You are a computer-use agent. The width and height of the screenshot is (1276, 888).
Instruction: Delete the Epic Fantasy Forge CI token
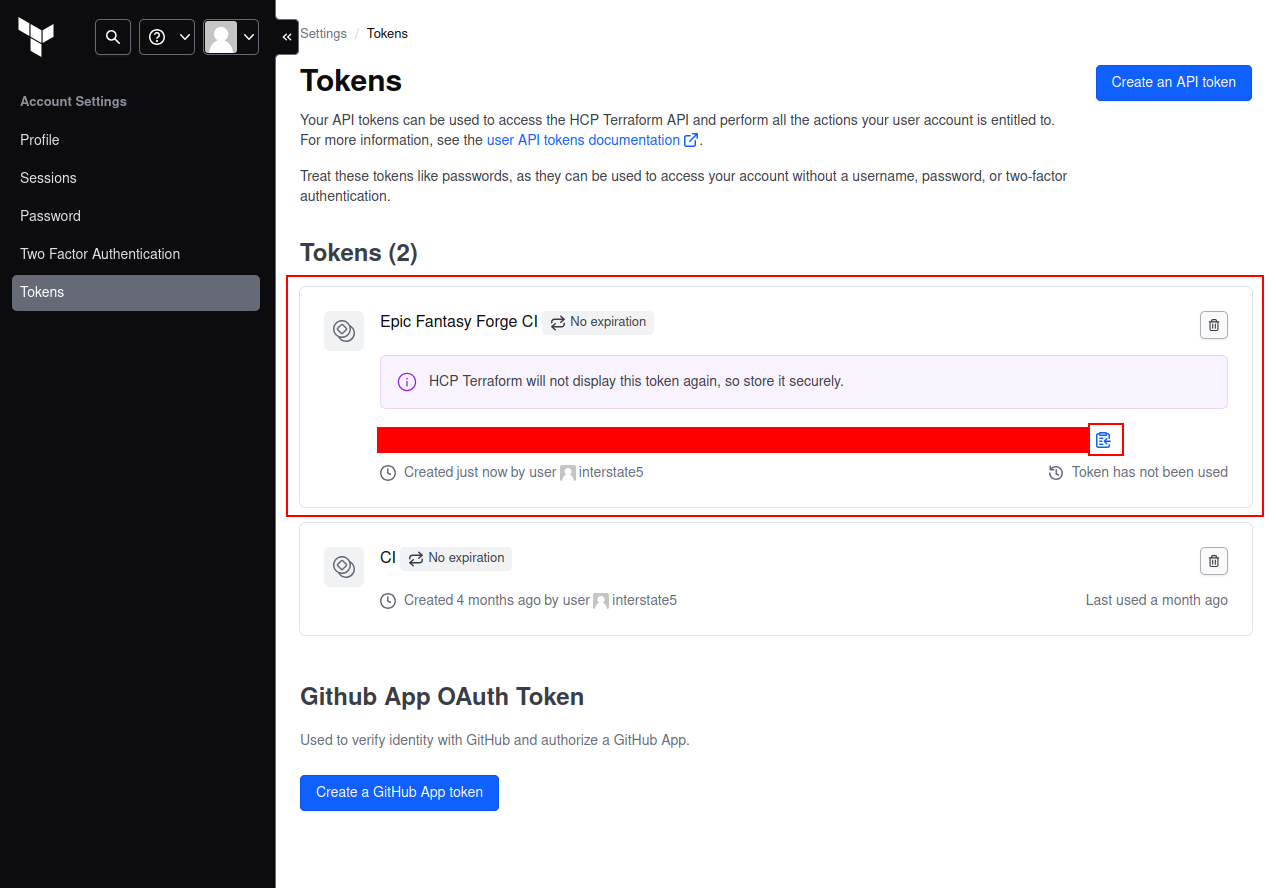pos(1214,325)
